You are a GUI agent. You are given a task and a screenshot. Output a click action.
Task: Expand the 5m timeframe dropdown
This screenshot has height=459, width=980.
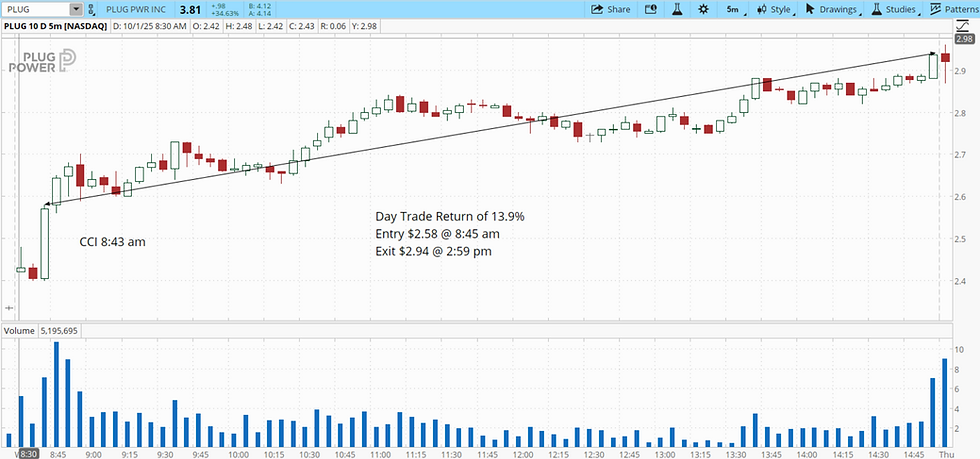[x=735, y=9]
